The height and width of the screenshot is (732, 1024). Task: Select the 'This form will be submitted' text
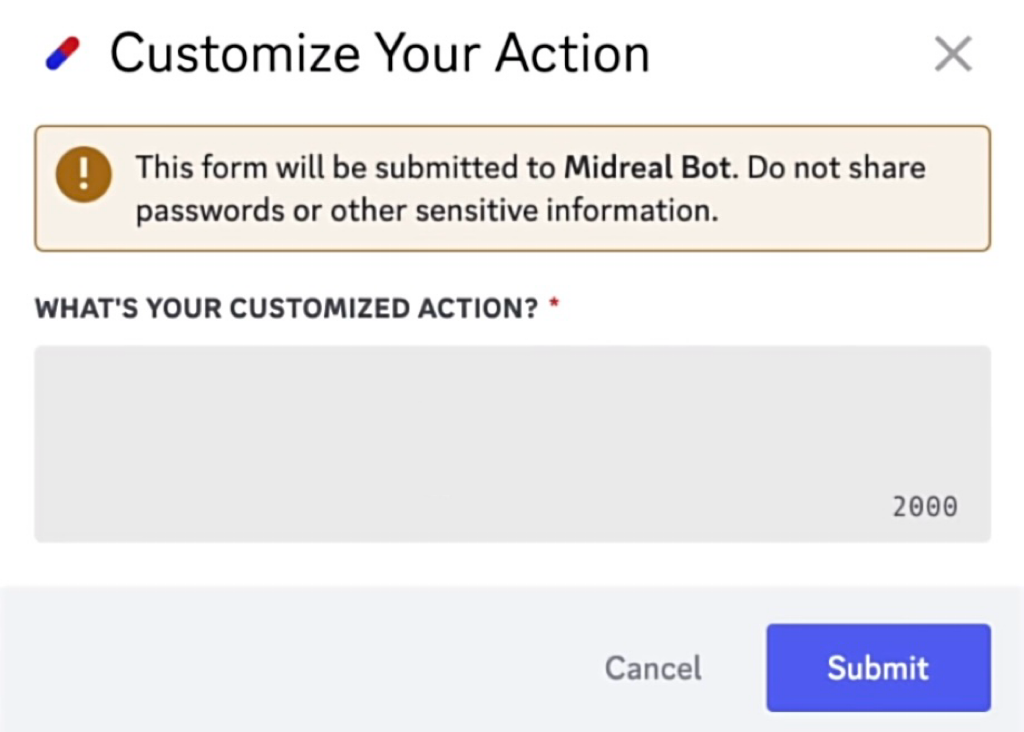pyautogui.click(x=345, y=168)
